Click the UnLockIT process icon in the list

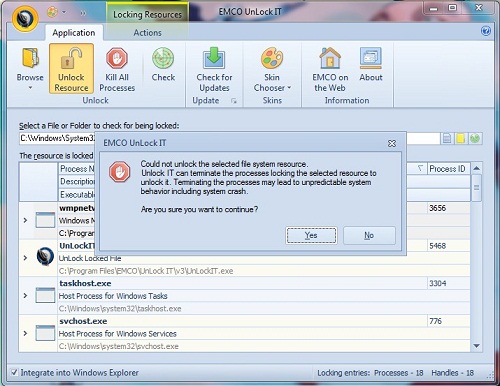pos(45,256)
